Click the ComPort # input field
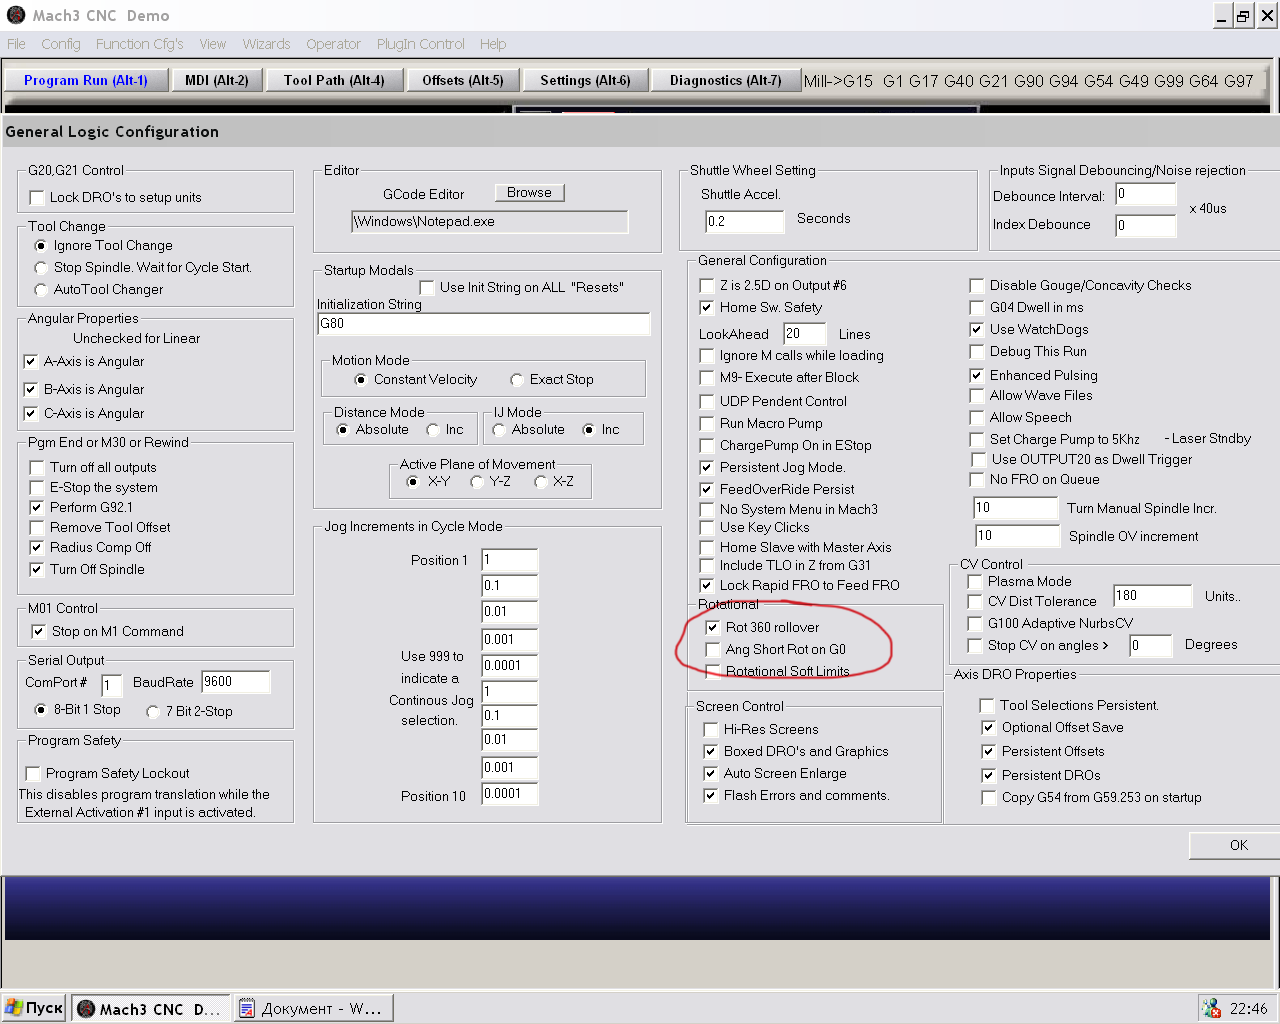The image size is (1280, 1024). pos(112,685)
